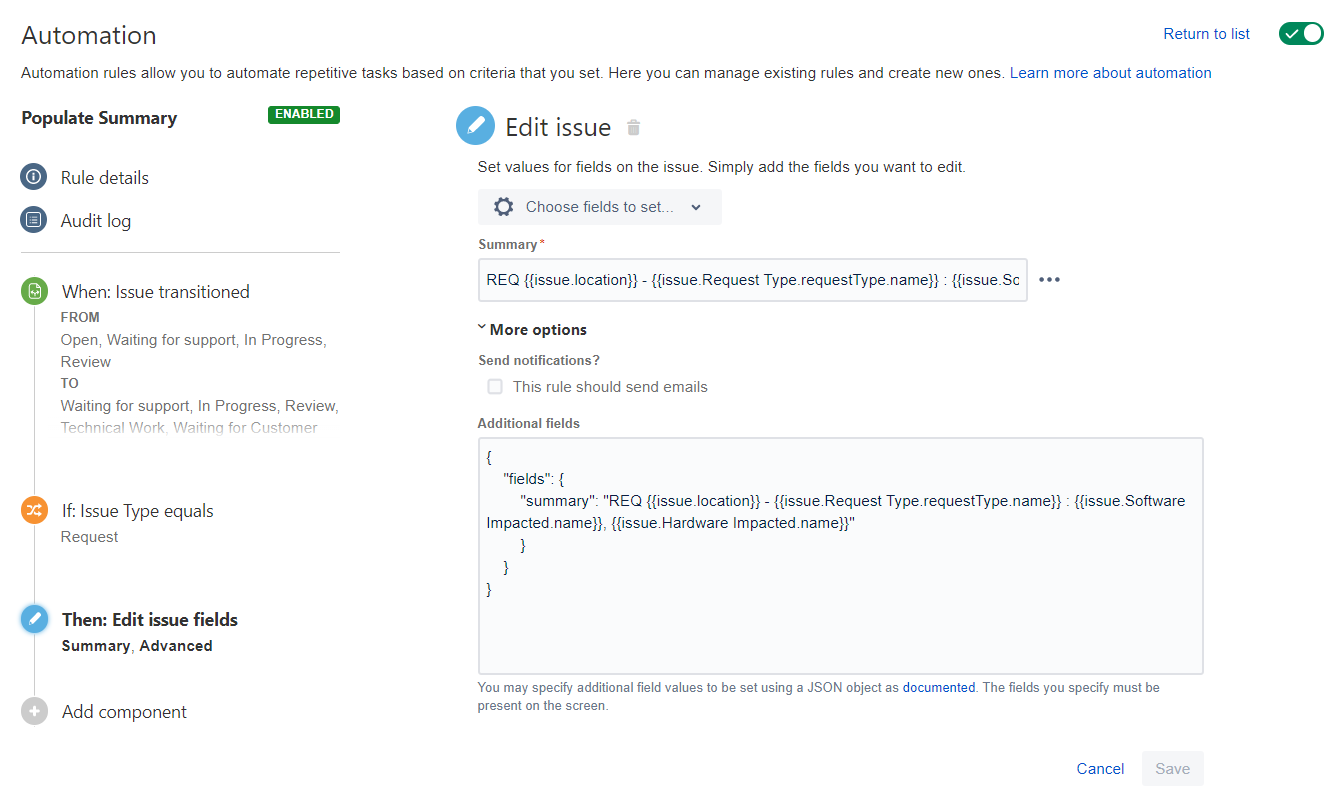Click the blue Edit issue fields icon

click(x=34, y=618)
